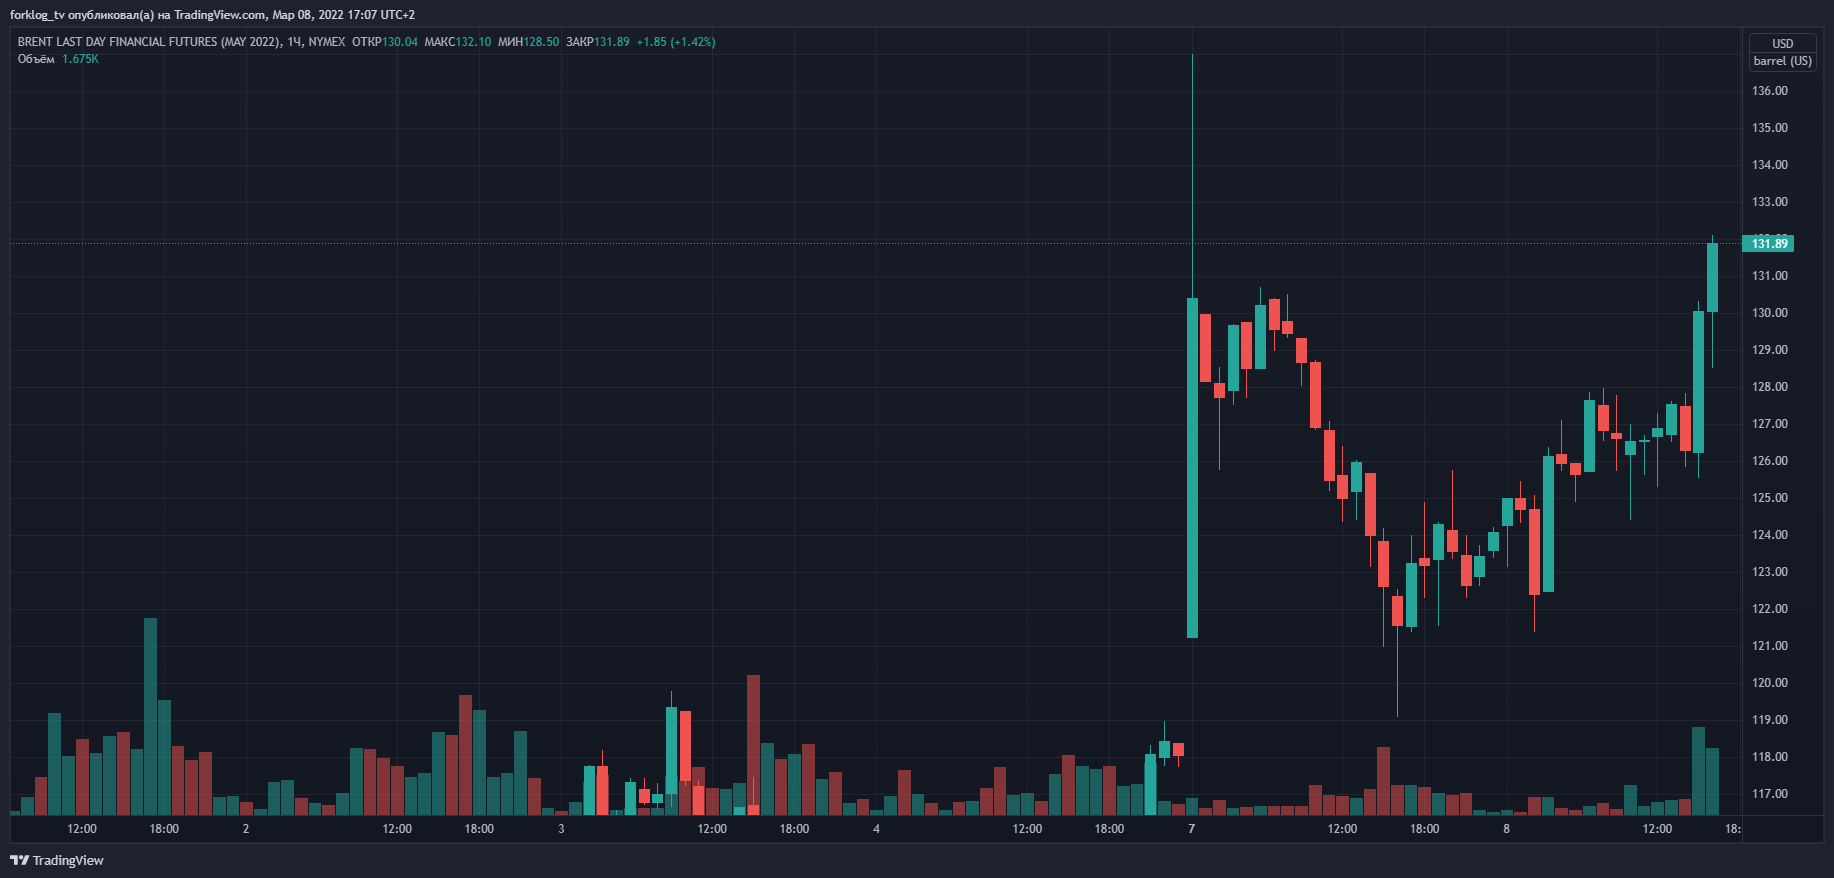The height and width of the screenshot is (878, 1834).
Task: Open the barrel (US) unit selector
Action: coord(1782,61)
